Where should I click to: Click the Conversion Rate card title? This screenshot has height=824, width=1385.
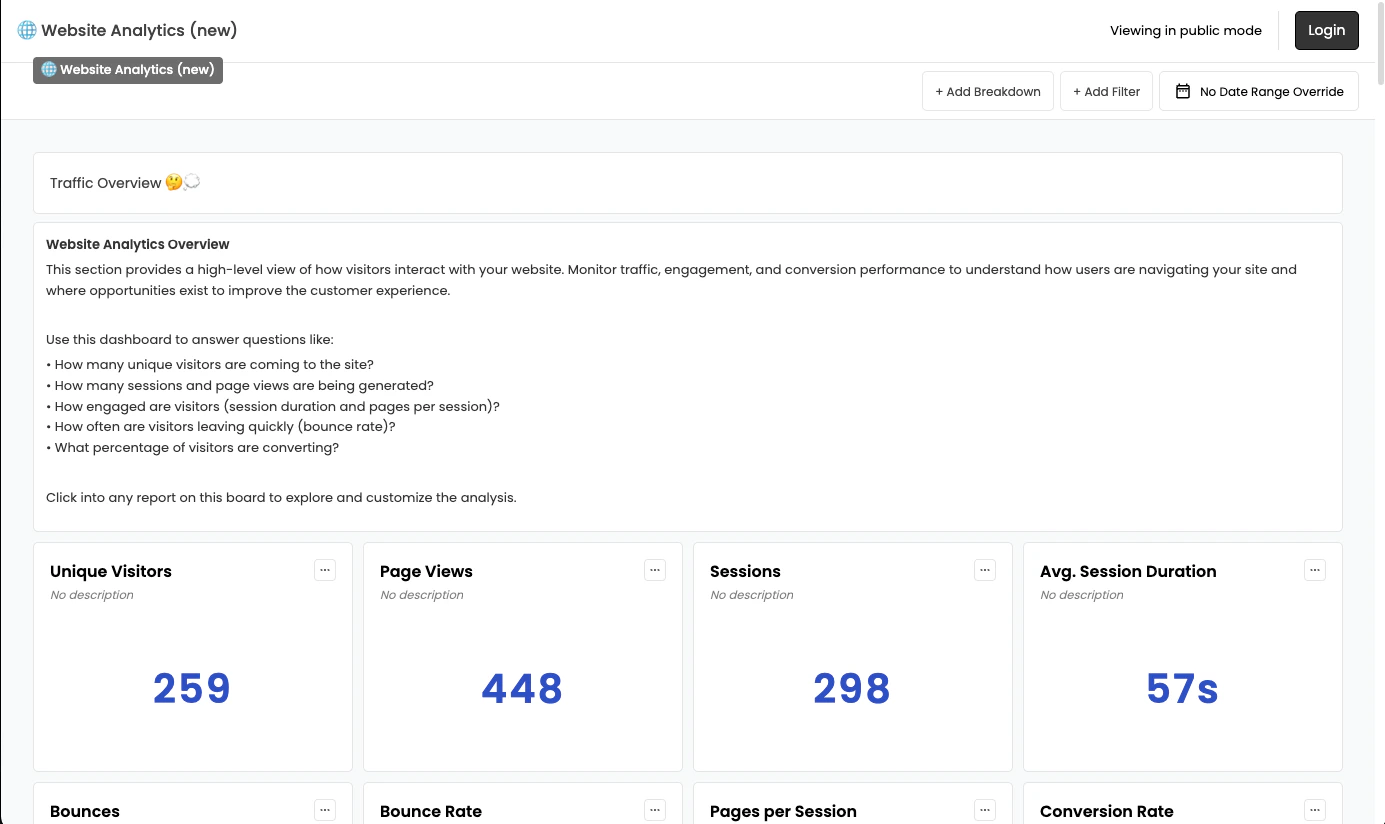coord(1107,811)
